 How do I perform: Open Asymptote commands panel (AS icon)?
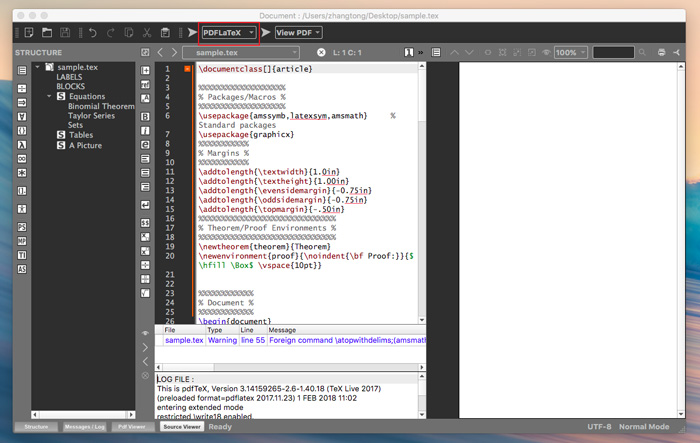tap(22, 269)
